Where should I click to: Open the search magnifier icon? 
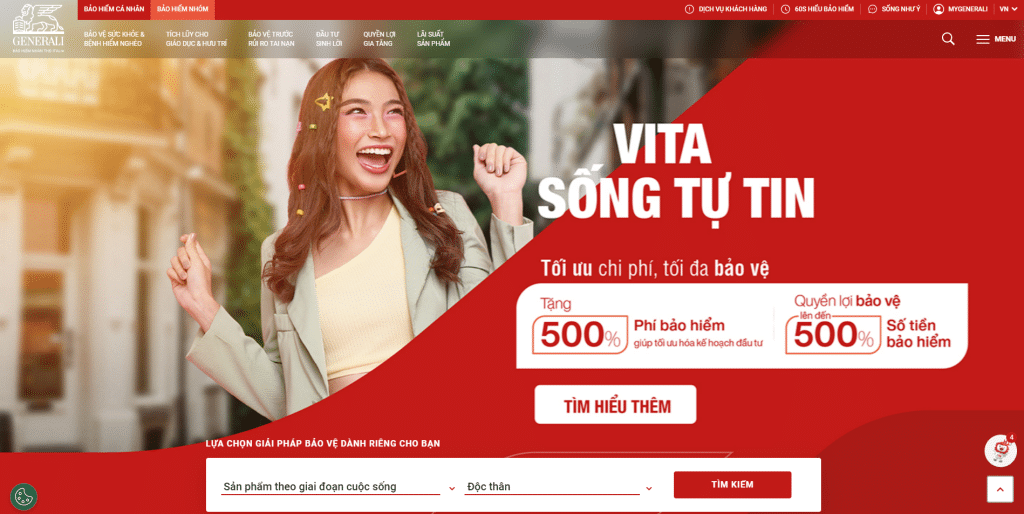click(x=948, y=39)
